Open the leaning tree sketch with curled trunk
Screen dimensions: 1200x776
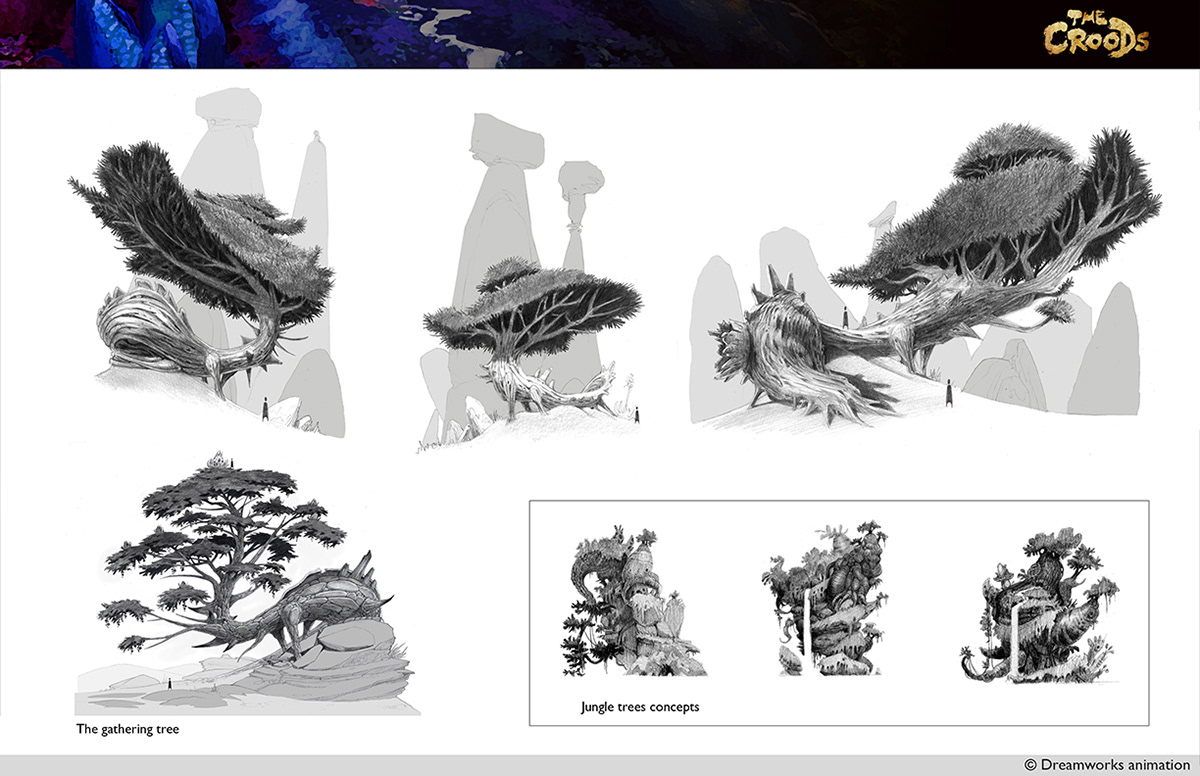pyautogui.click(x=207, y=263)
